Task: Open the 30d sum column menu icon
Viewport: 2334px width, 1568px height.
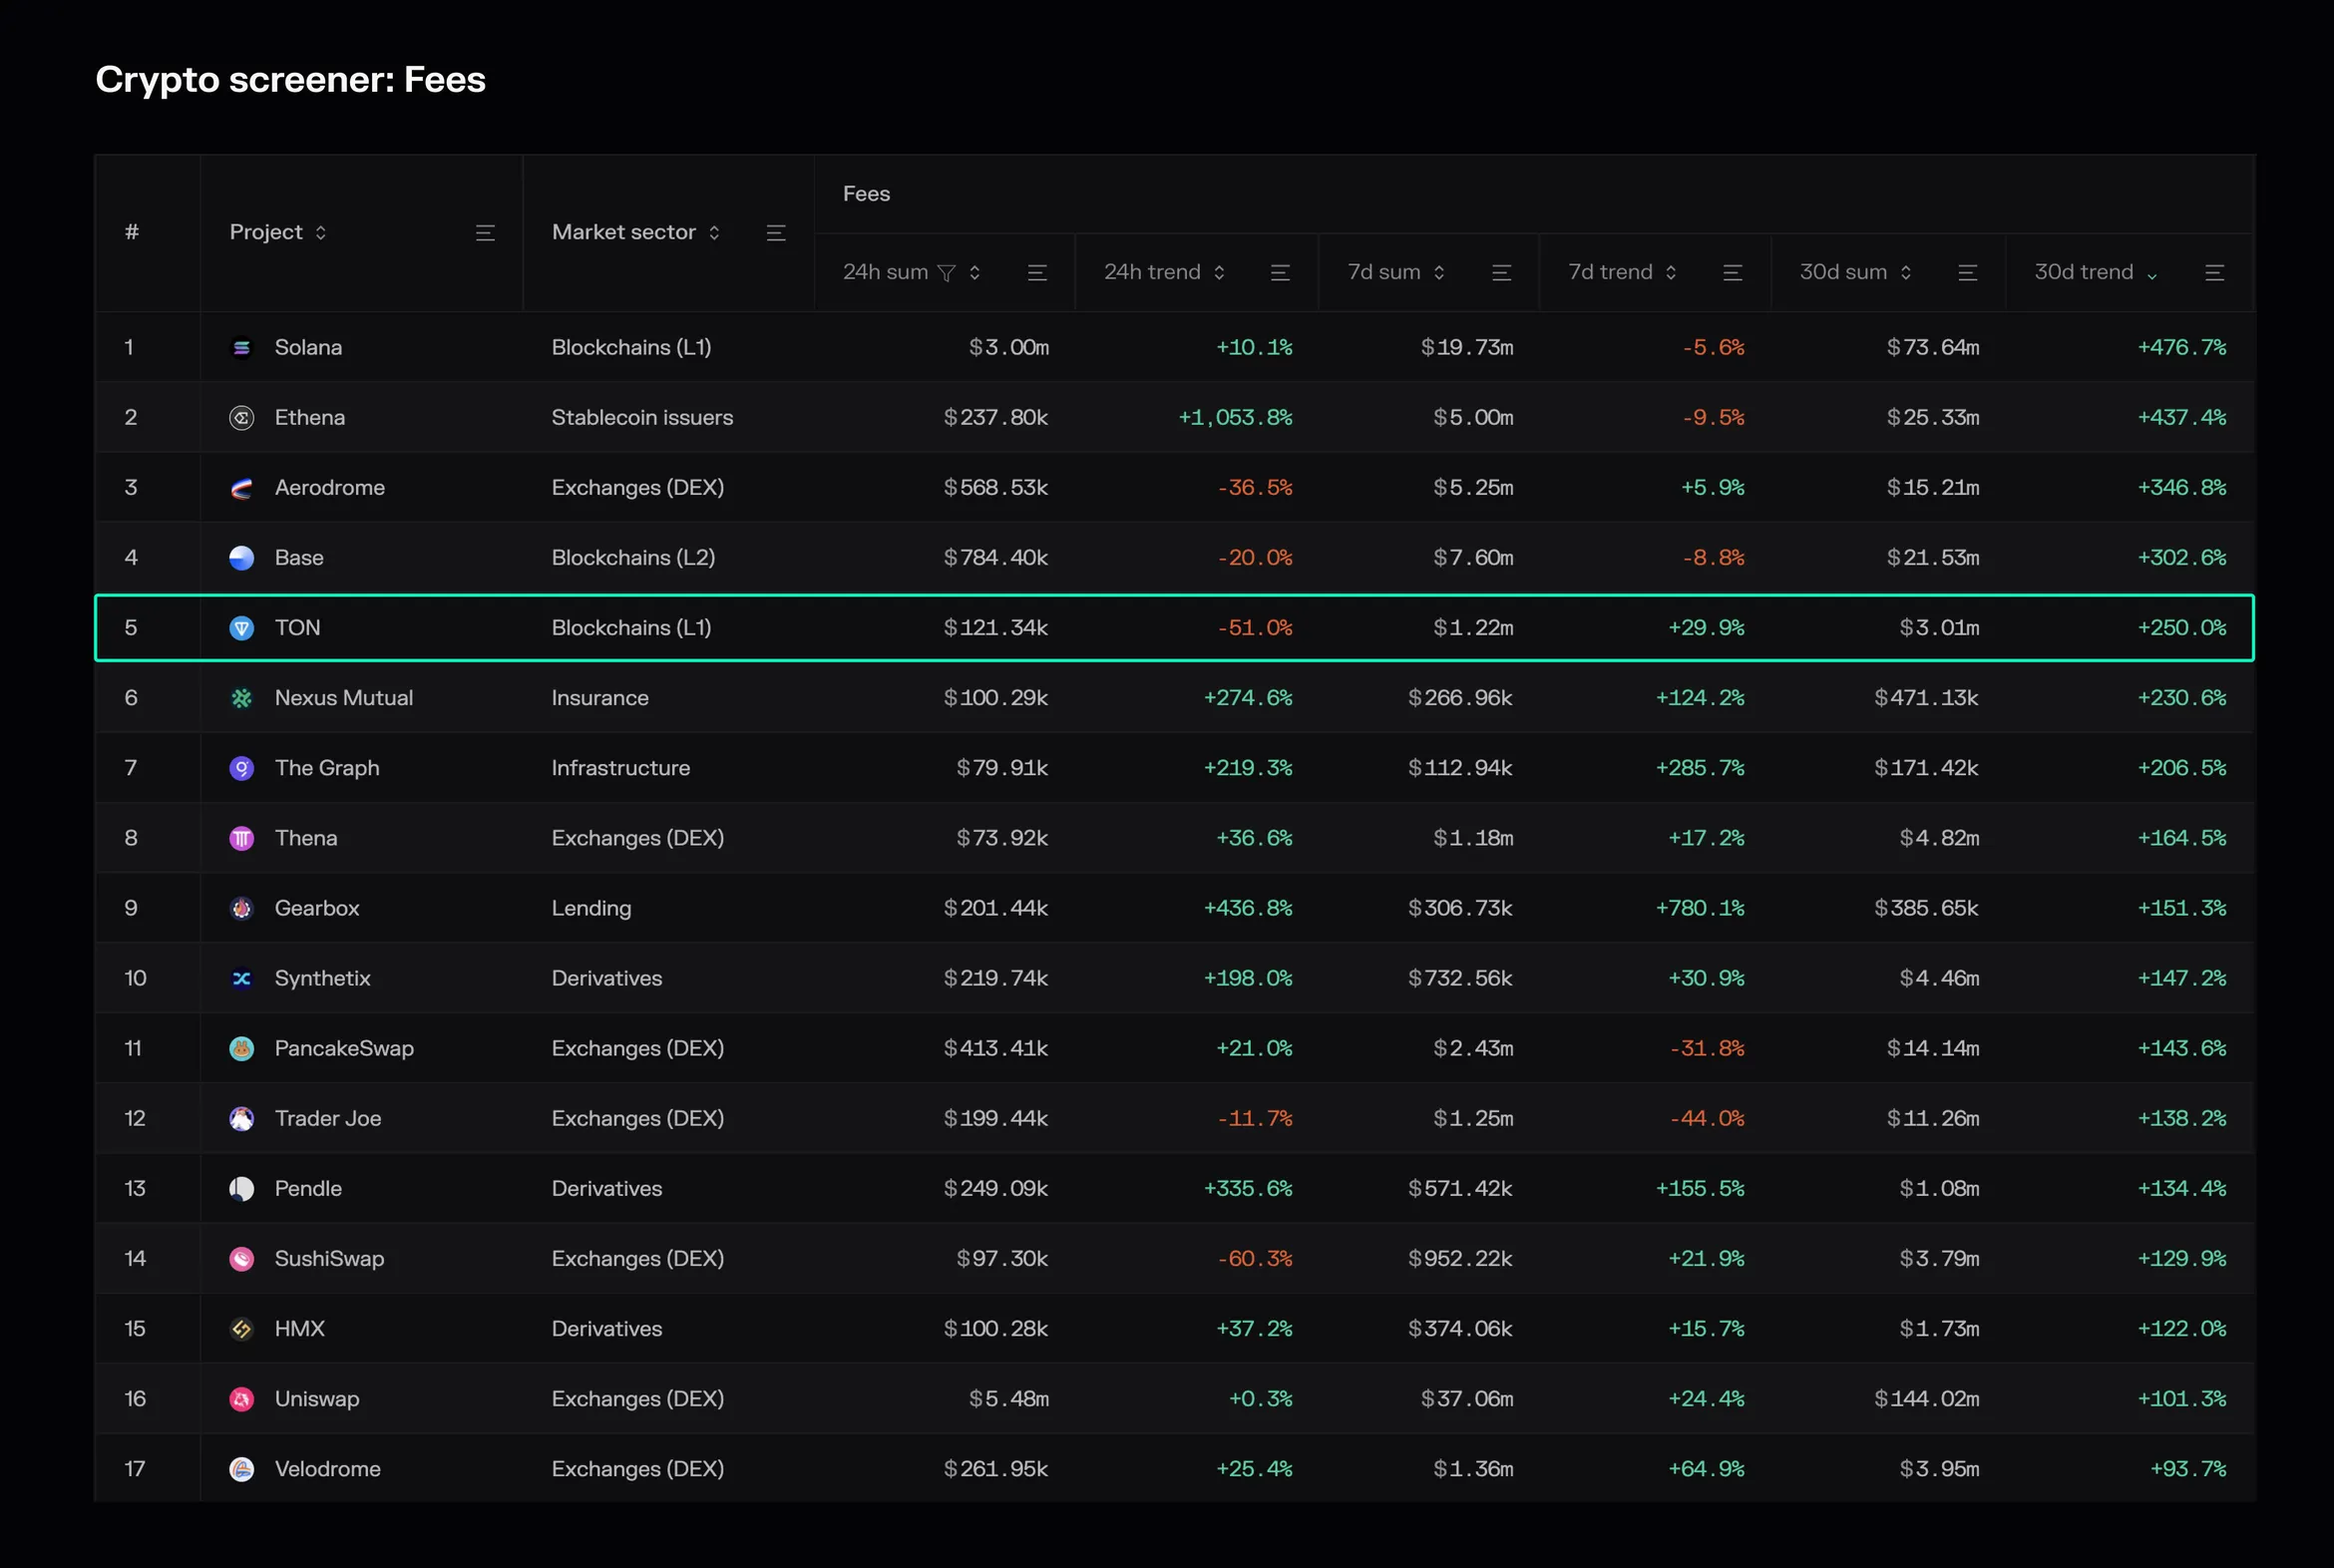Action: [x=1967, y=273]
